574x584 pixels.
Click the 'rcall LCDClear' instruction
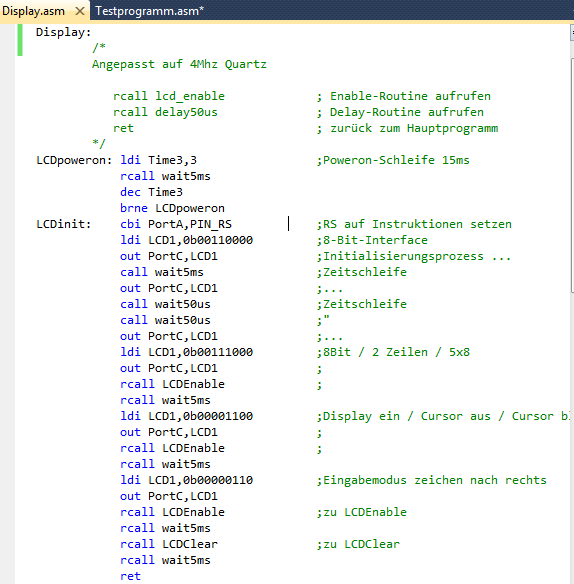point(169,545)
